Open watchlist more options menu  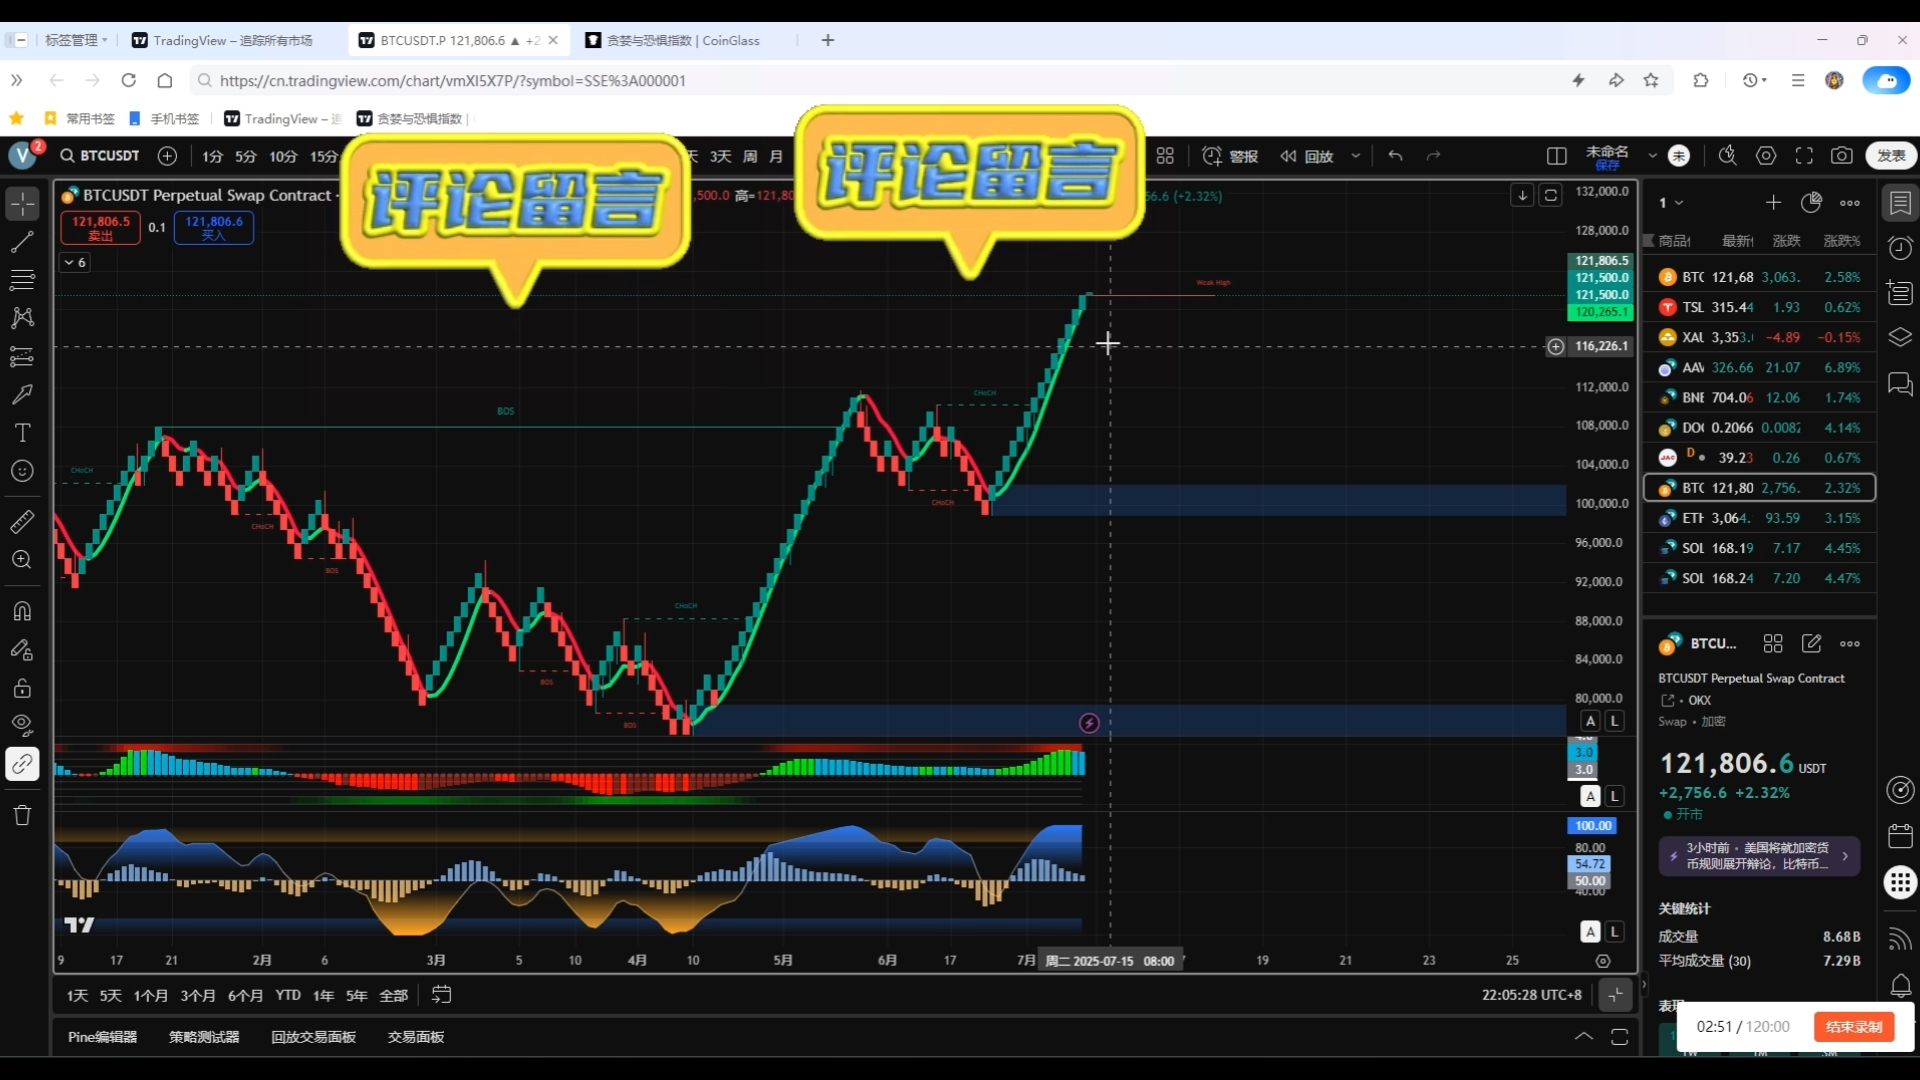tap(1850, 203)
